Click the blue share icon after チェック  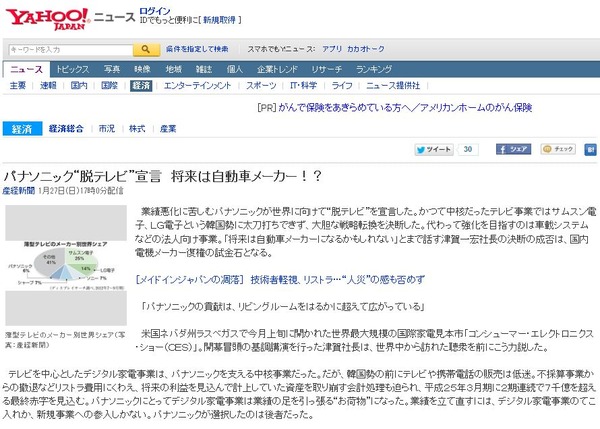[590, 149]
